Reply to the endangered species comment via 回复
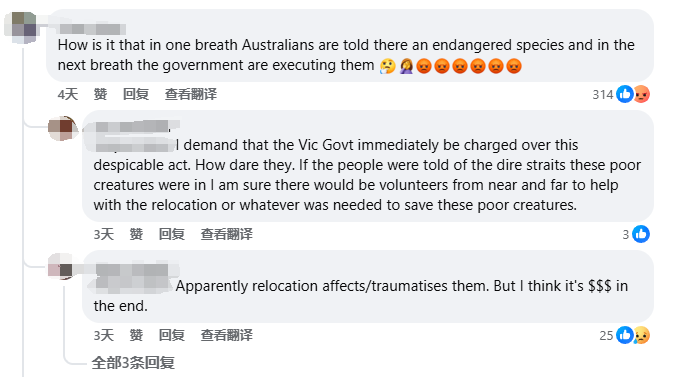 (x=136, y=94)
